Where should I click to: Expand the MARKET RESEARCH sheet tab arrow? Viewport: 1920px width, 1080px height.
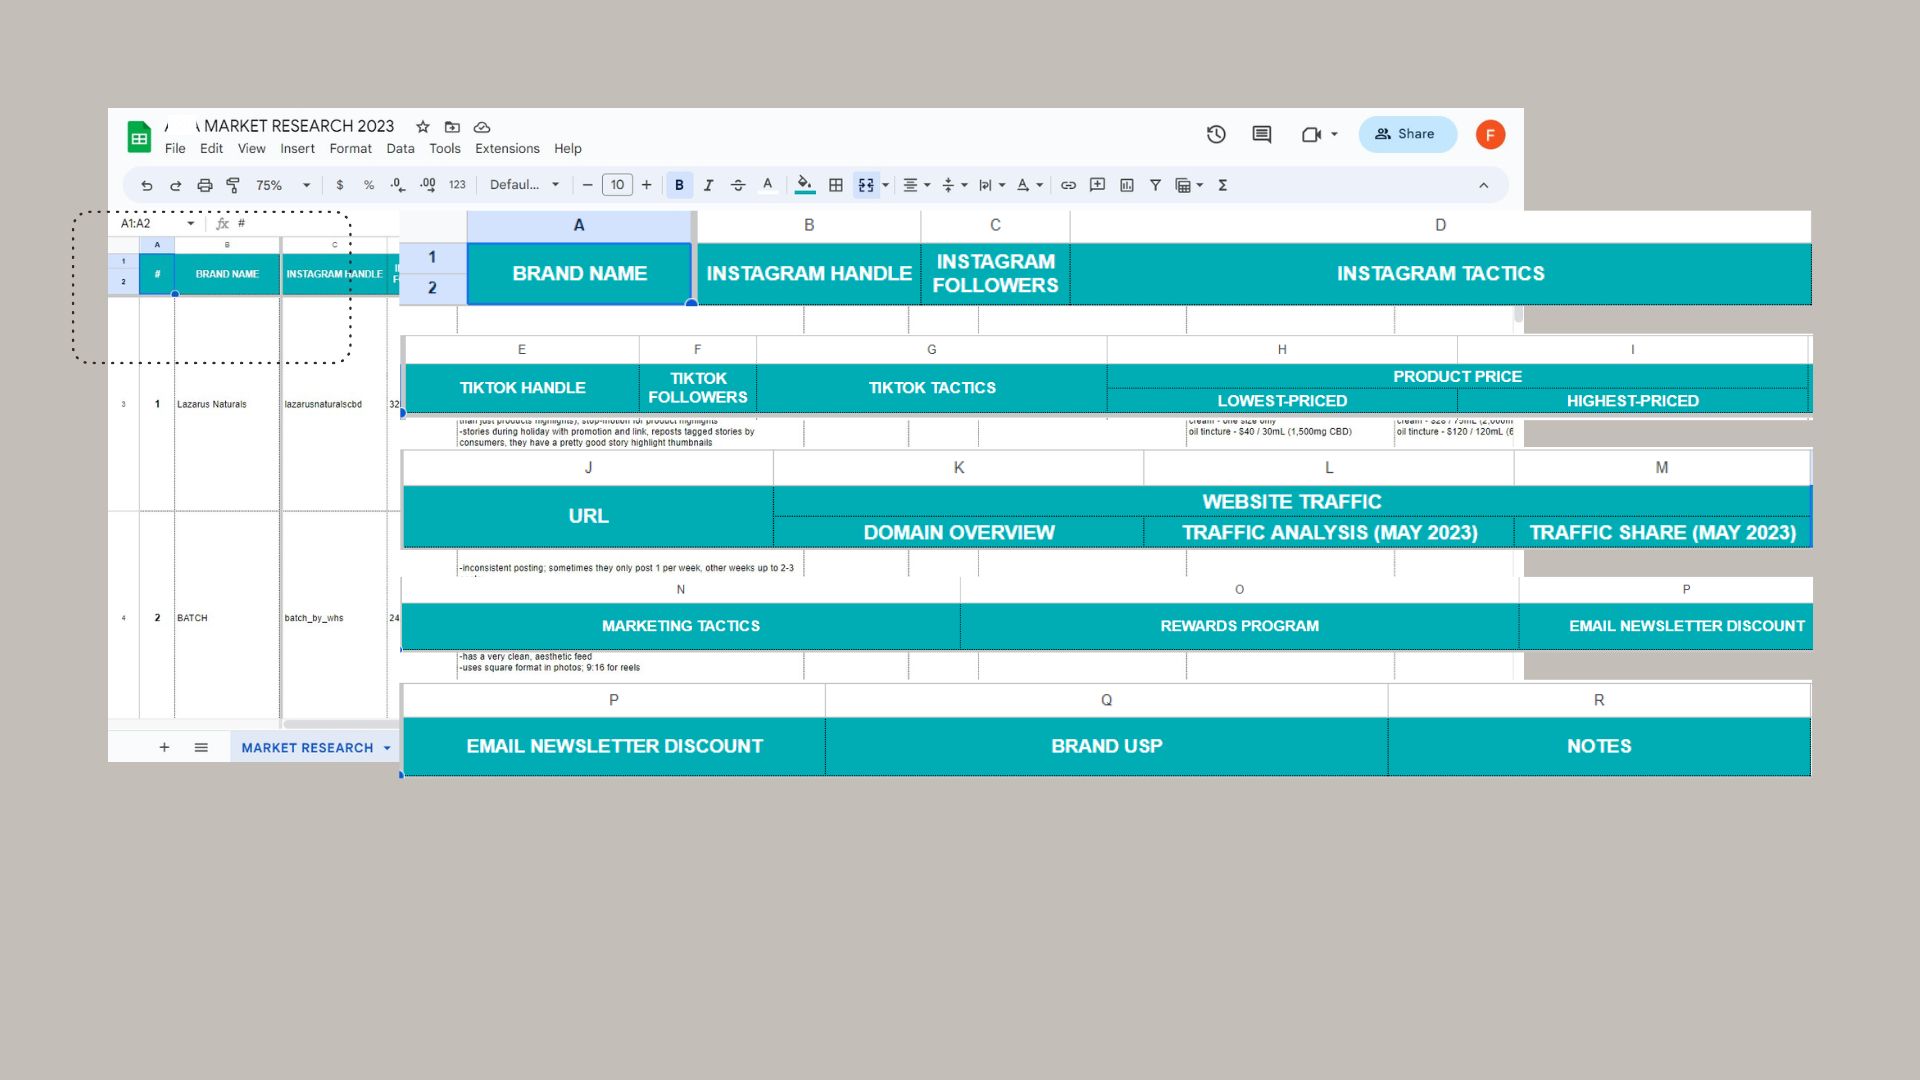[x=387, y=748]
